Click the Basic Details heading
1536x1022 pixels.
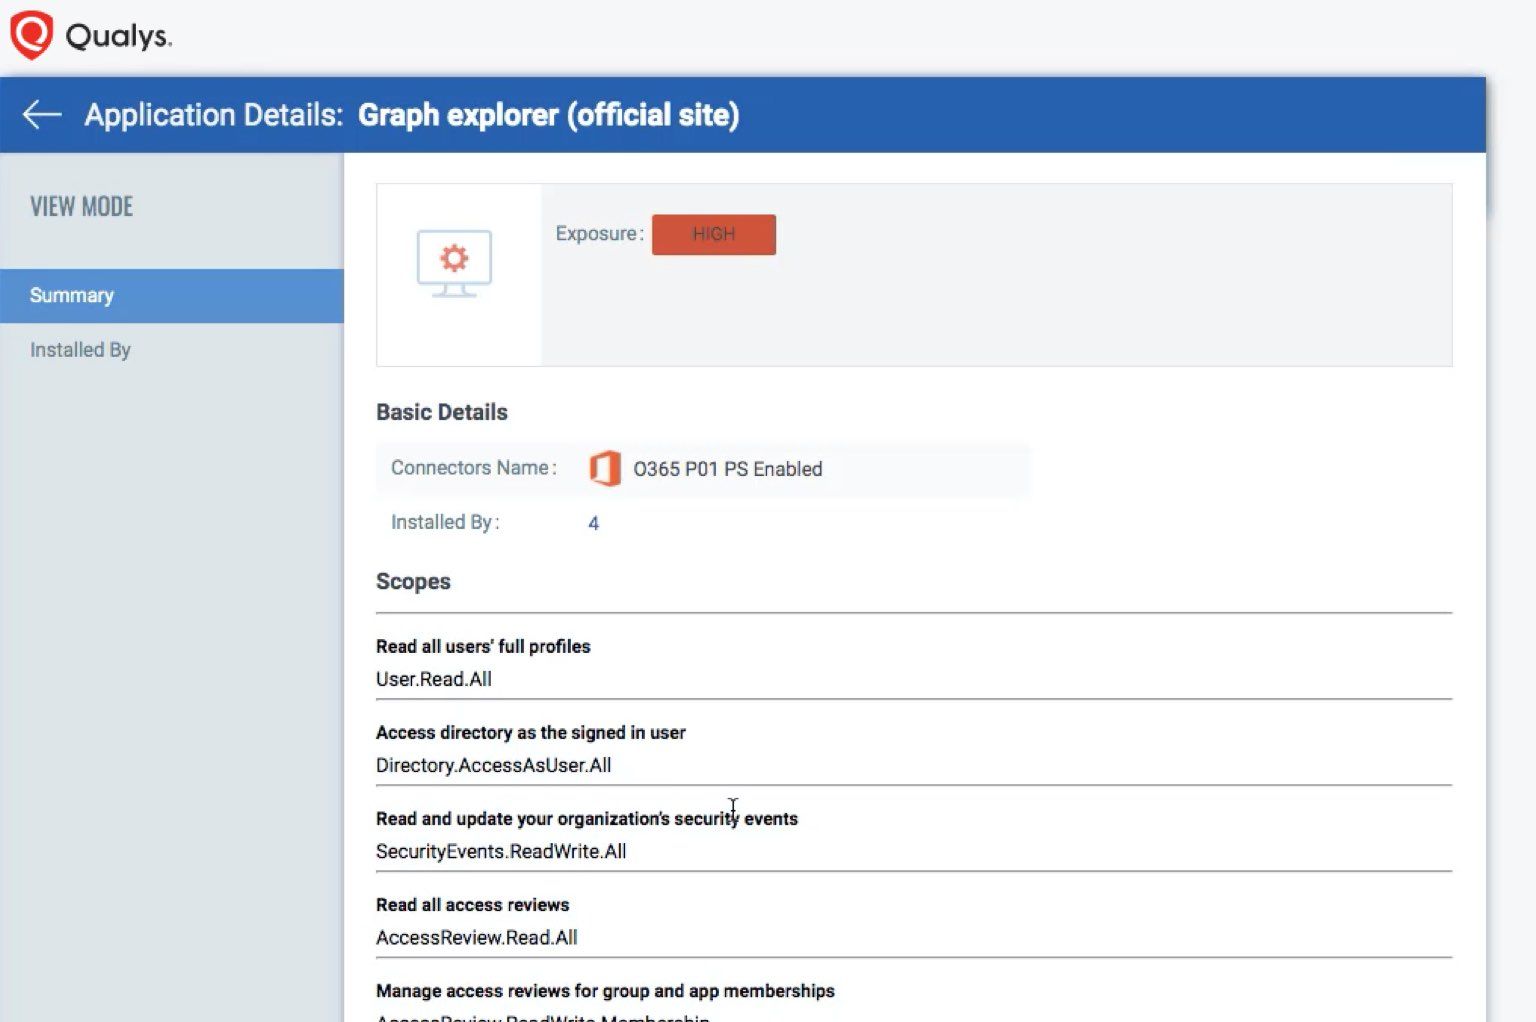point(441,412)
